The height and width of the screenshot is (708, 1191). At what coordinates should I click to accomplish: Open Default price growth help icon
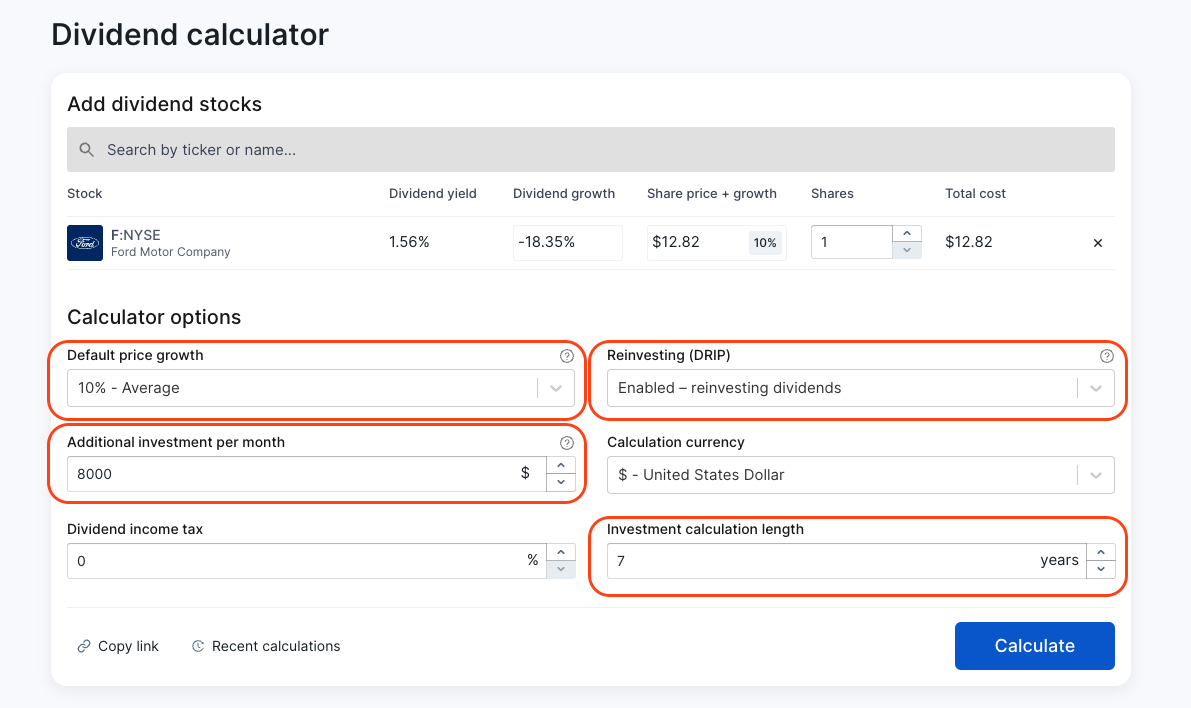(x=567, y=356)
